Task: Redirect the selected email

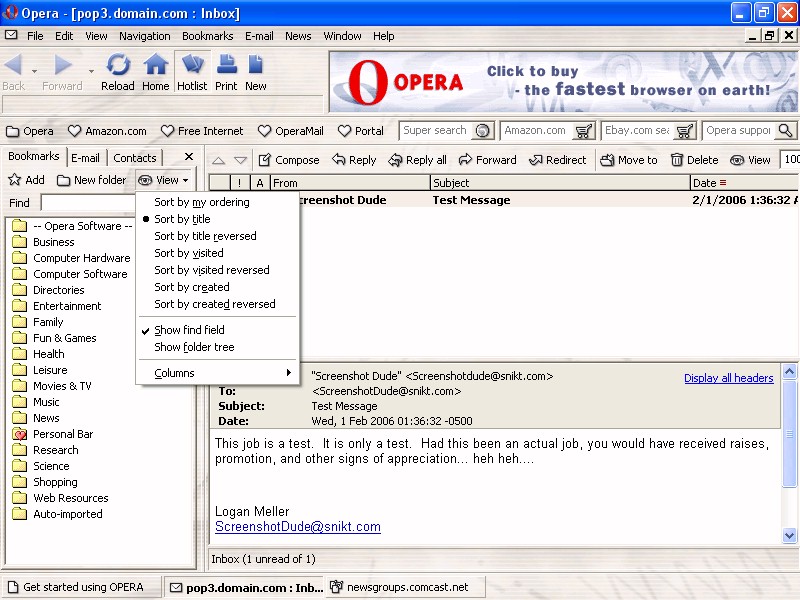Action: coord(558,160)
